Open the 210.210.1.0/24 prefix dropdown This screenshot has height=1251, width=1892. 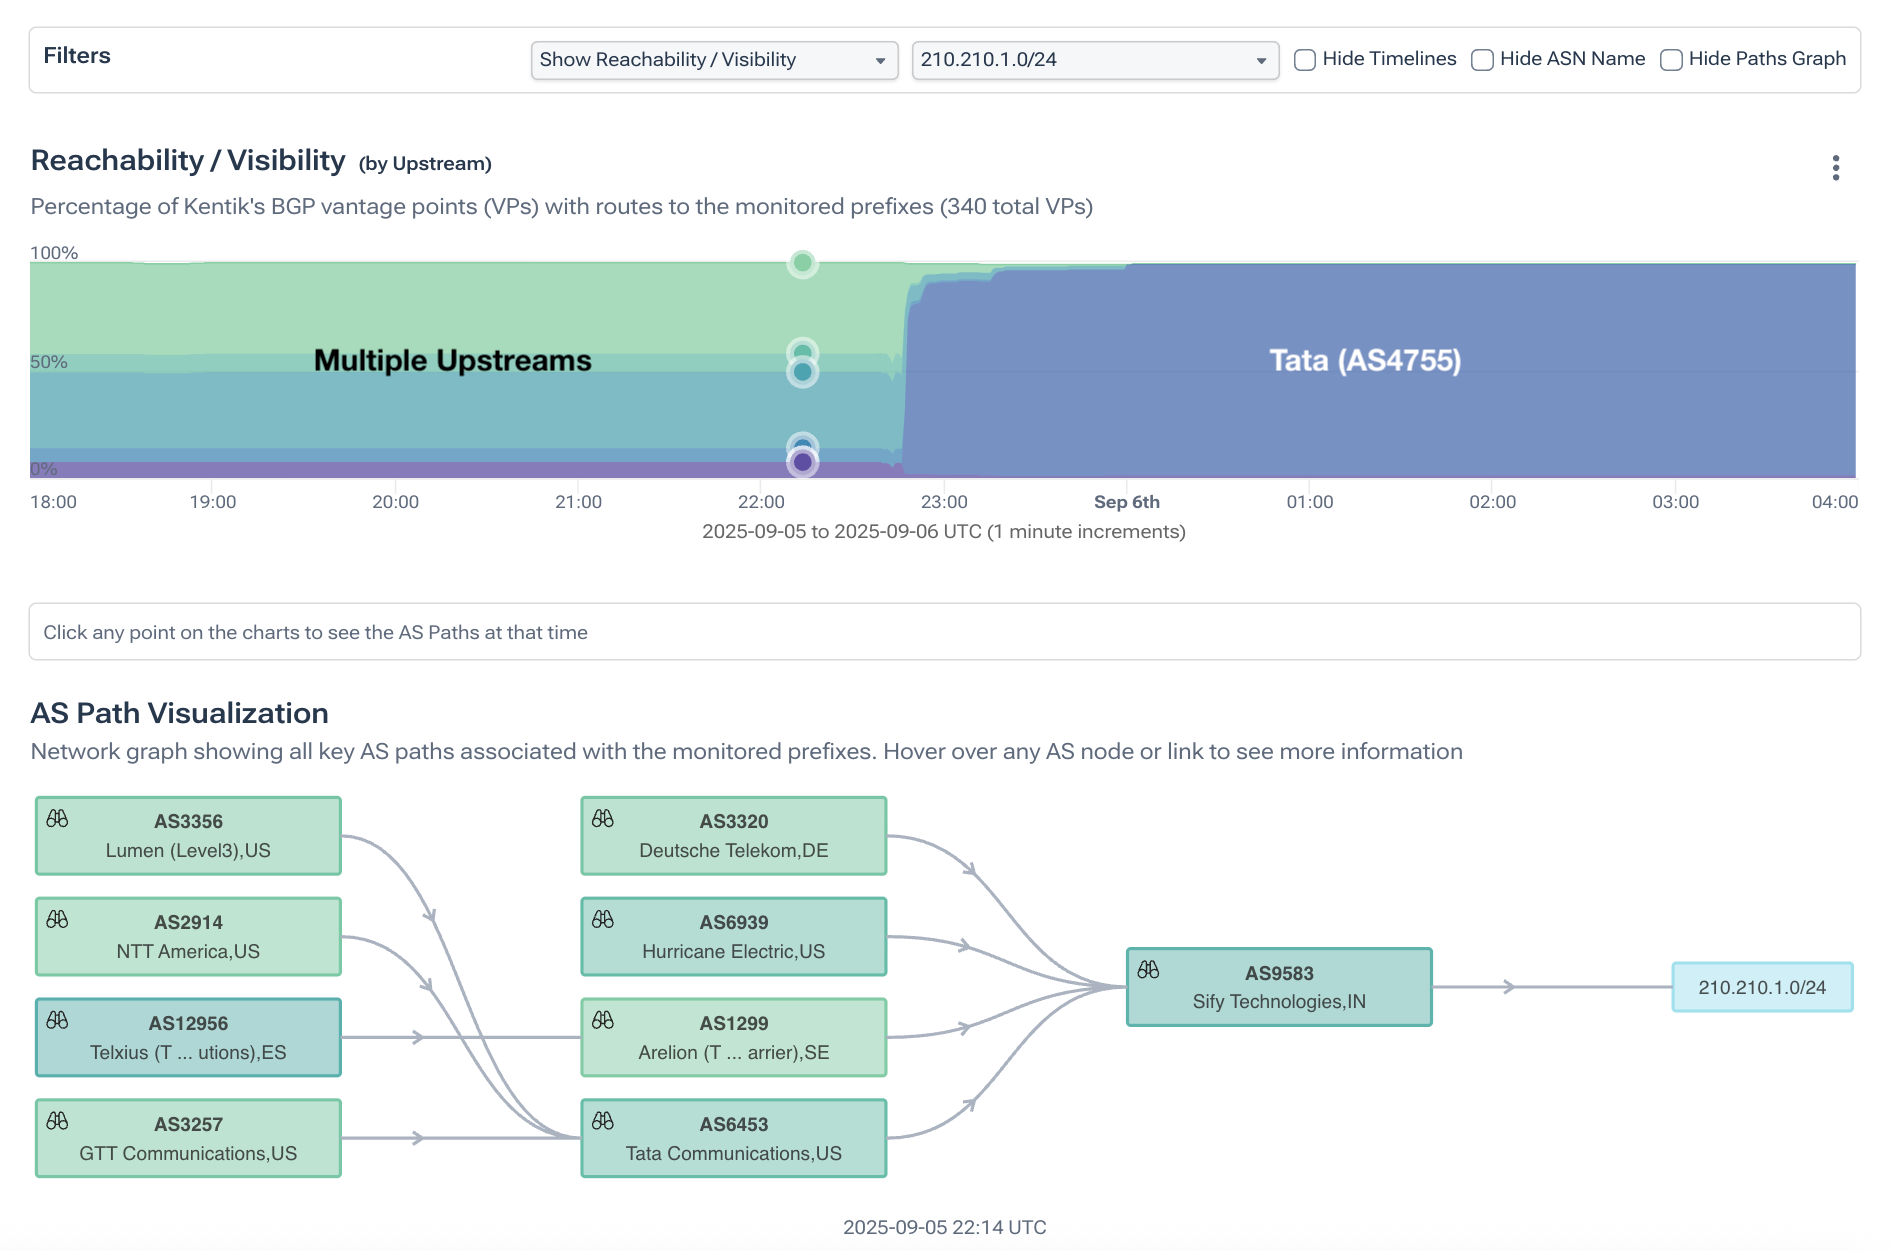click(1095, 60)
